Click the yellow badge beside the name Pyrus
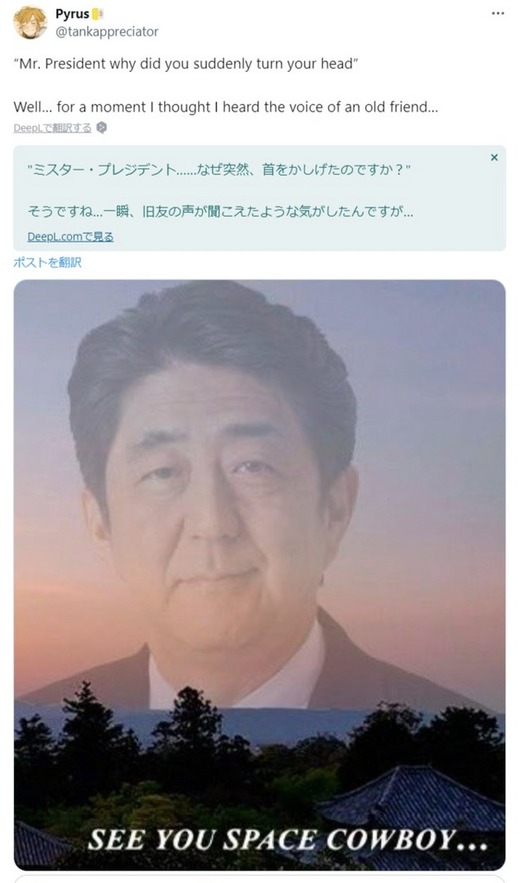This screenshot has height=883, width=520. 98,14
